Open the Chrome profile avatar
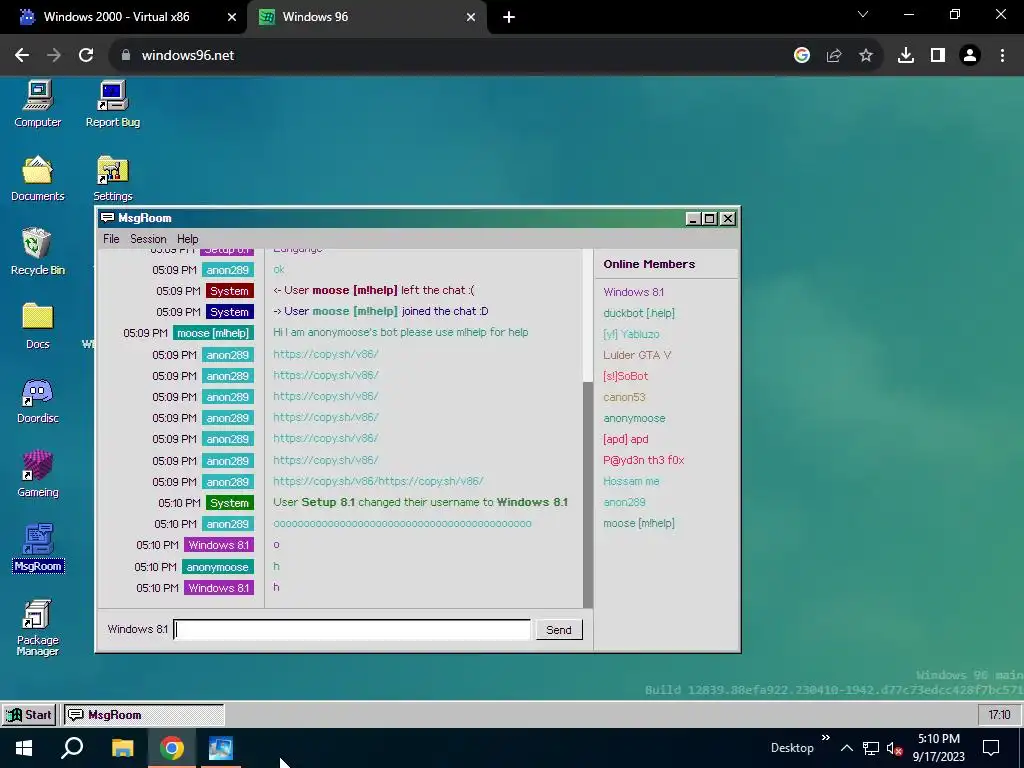The image size is (1024, 768). tap(970, 56)
